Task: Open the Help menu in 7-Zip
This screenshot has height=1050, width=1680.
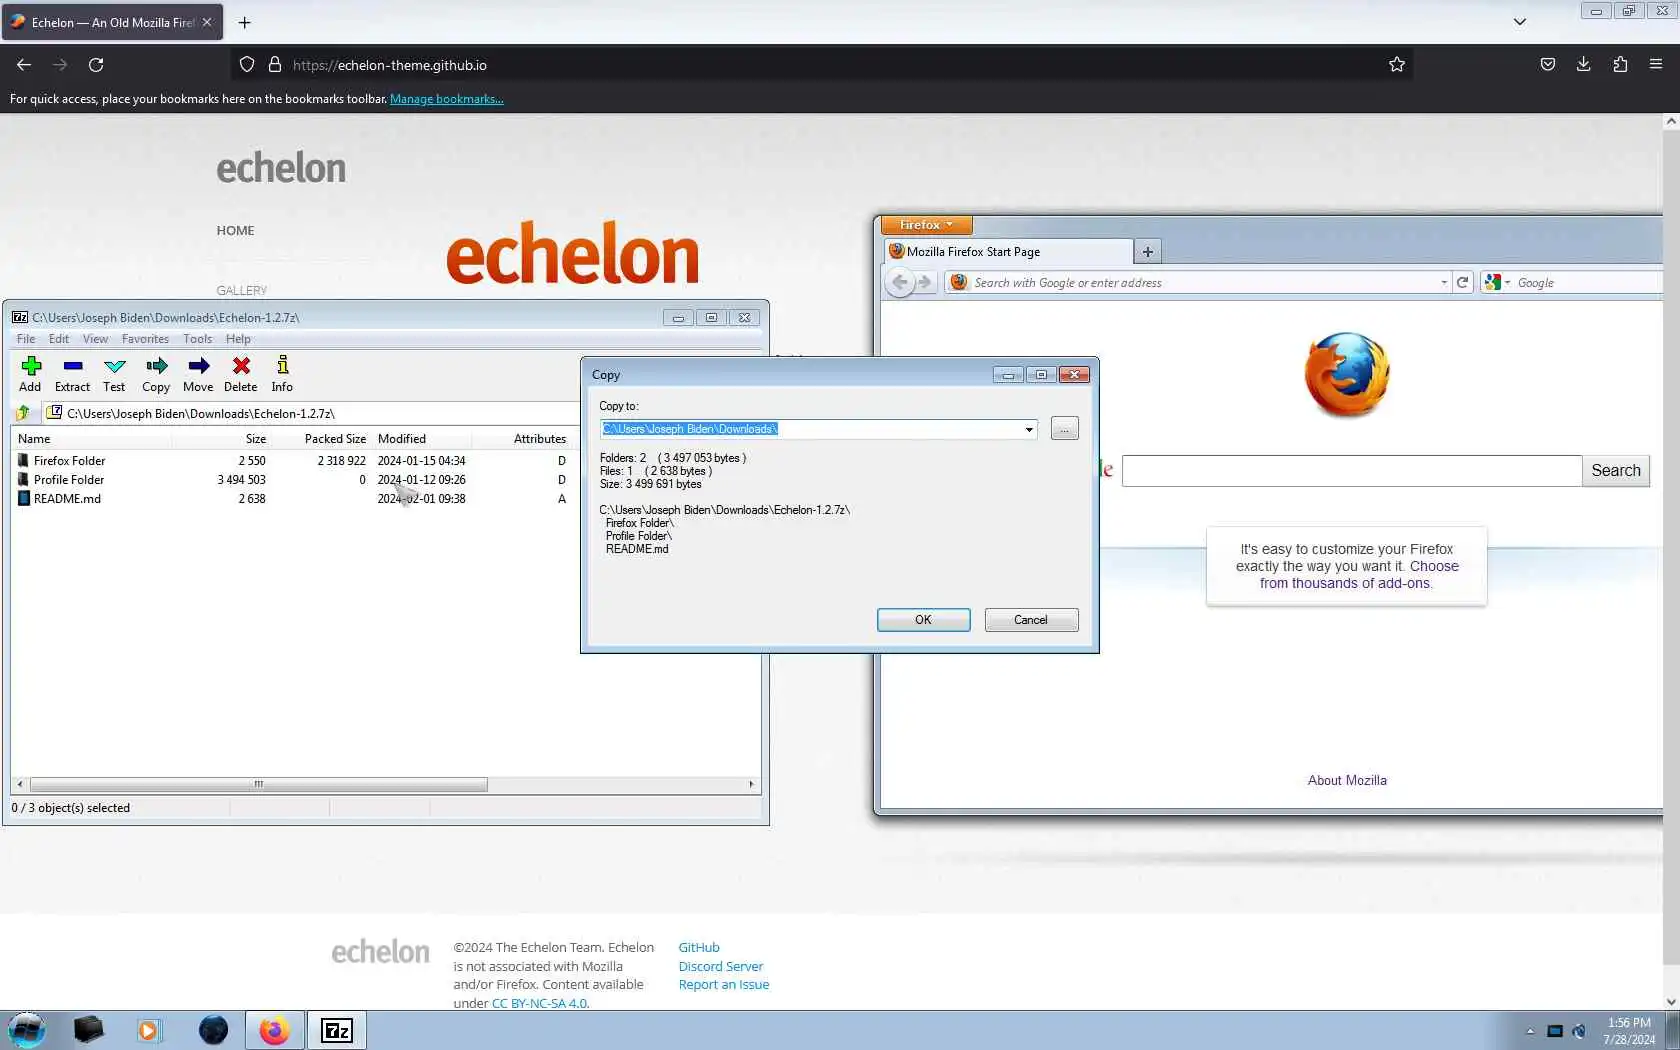Action: [x=238, y=339]
